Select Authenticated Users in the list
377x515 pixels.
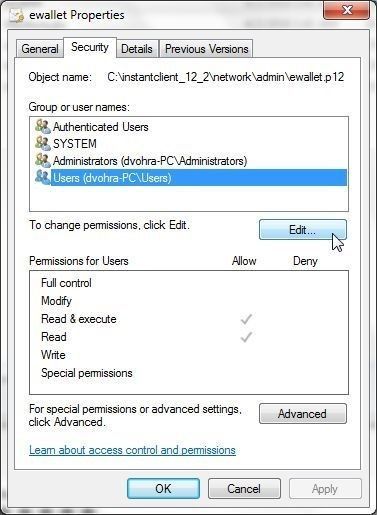101,127
